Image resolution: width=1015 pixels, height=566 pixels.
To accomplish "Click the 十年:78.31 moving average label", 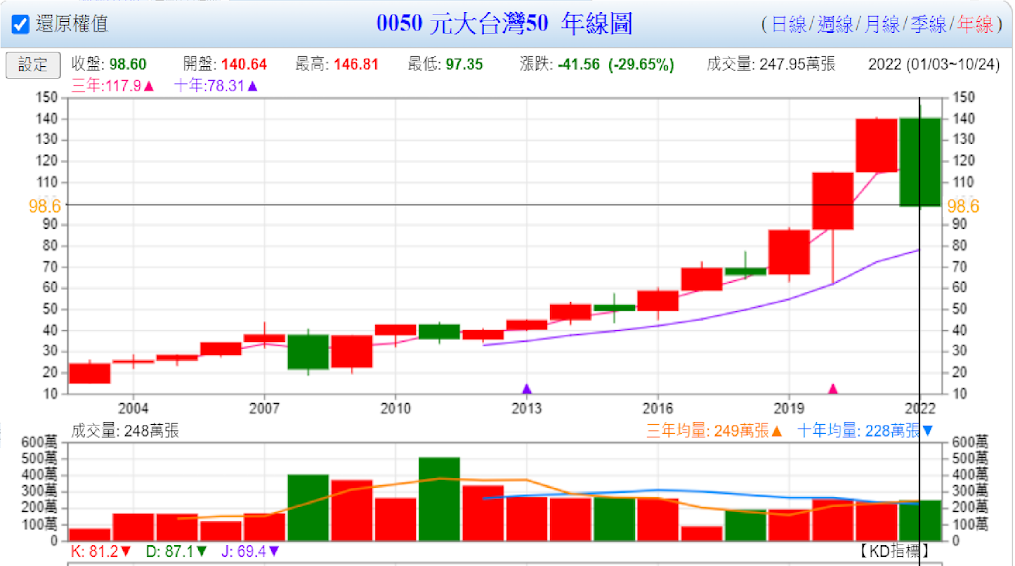I will 216,85.
